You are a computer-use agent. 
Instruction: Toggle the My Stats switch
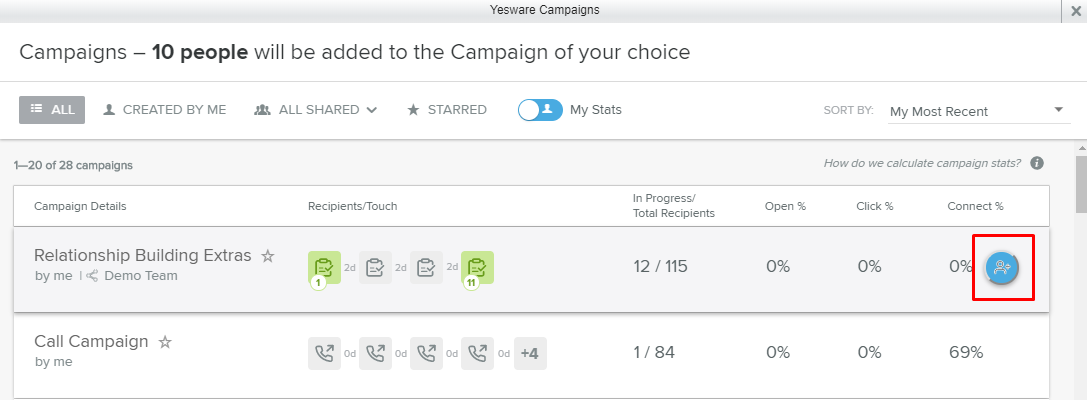(540, 110)
